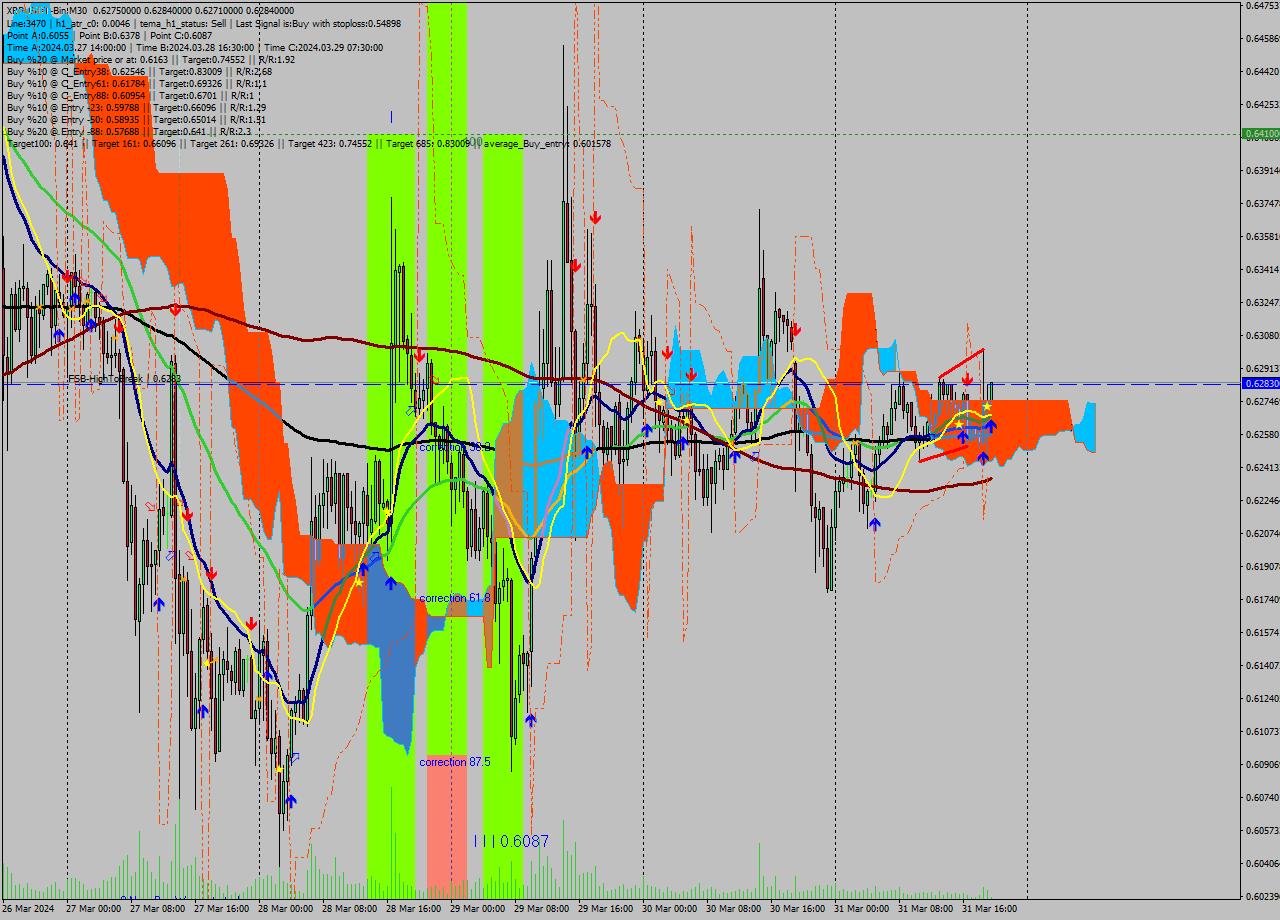
Task: Click 'Buy %20 @ Market price' line
Action: pos(150,59)
